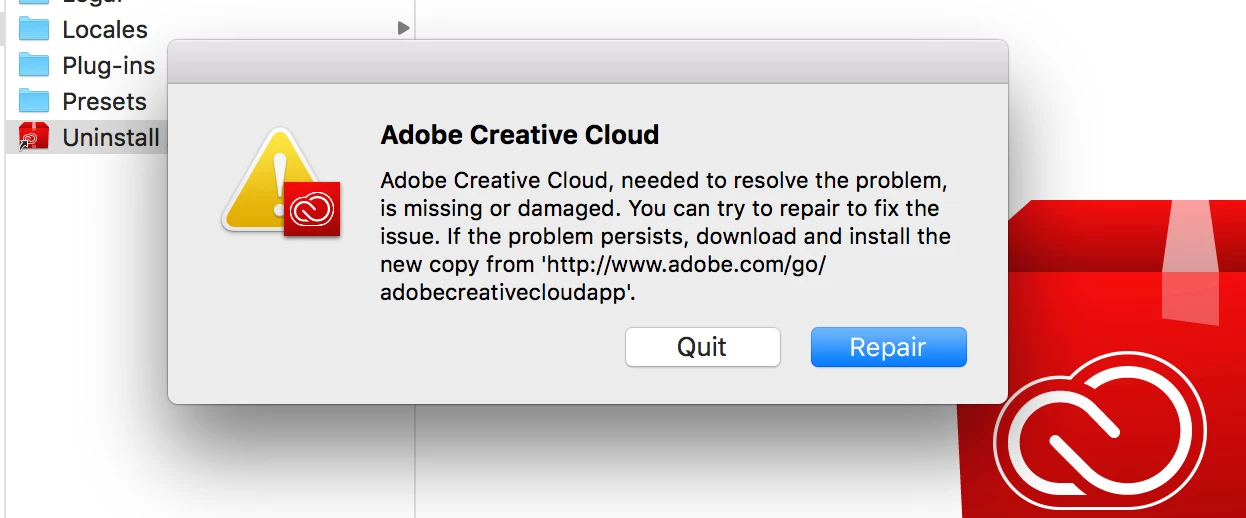Select the Uninstall item label
Screen dimensions: 1246x518
tap(110, 137)
